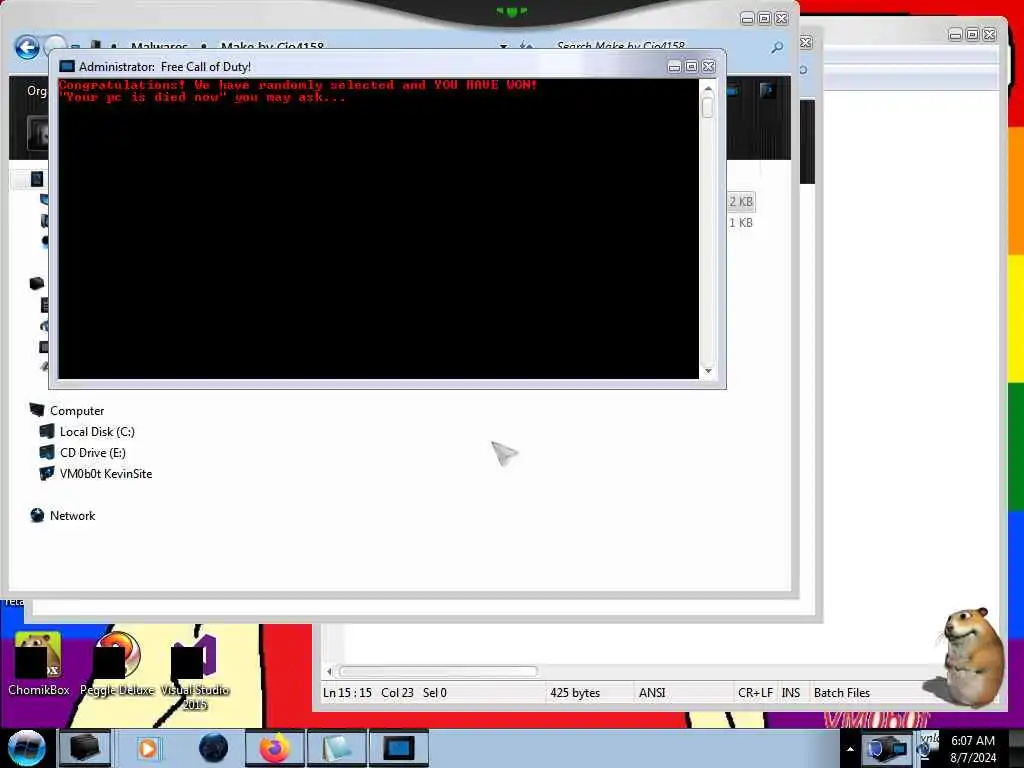Open the ChomikBox desktop shortcut
Screen dimensions: 1024x768
click(x=39, y=664)
